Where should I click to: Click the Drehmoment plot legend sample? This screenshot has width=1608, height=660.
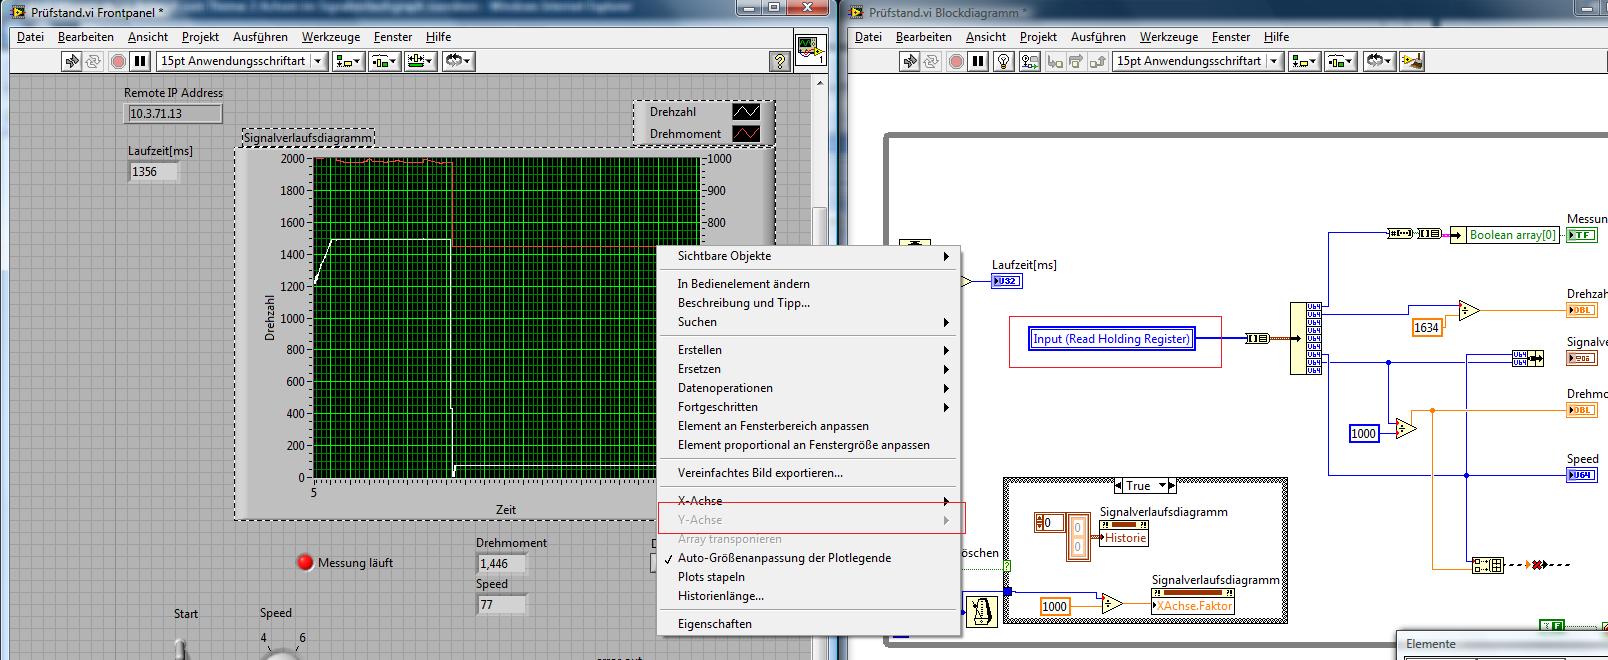(x=746, y=134)
